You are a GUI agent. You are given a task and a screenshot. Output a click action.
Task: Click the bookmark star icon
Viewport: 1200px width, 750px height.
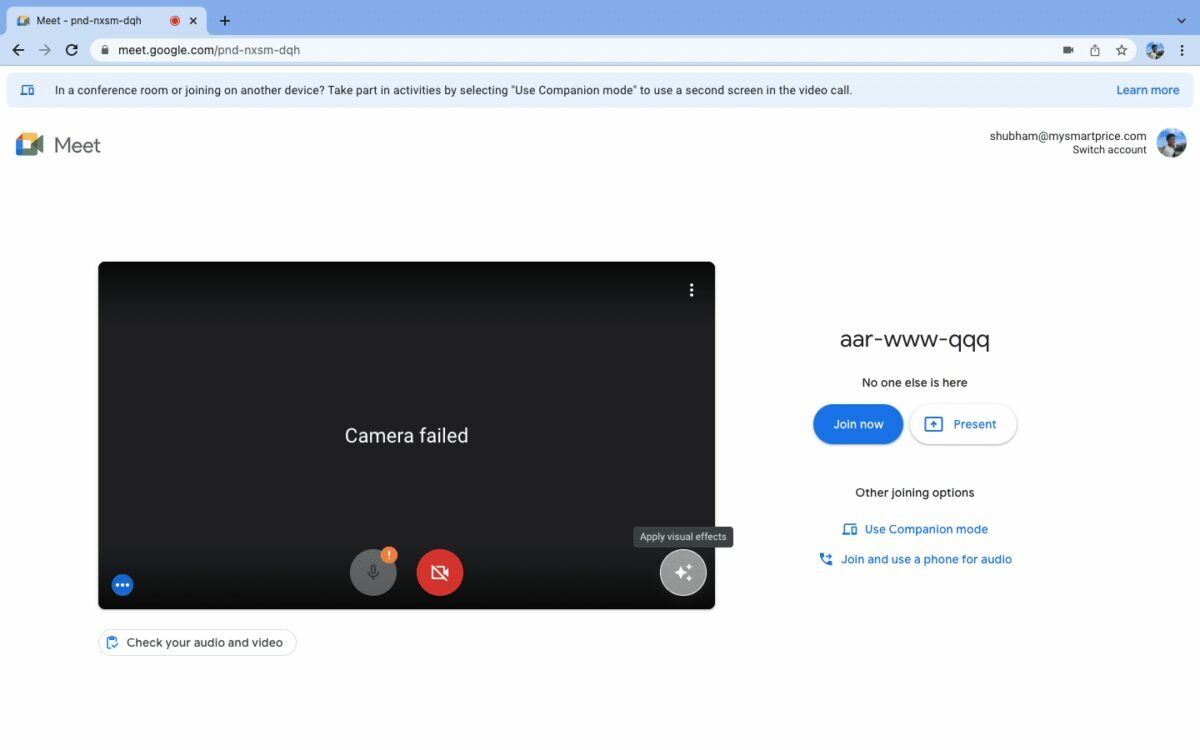(1121, 49)
